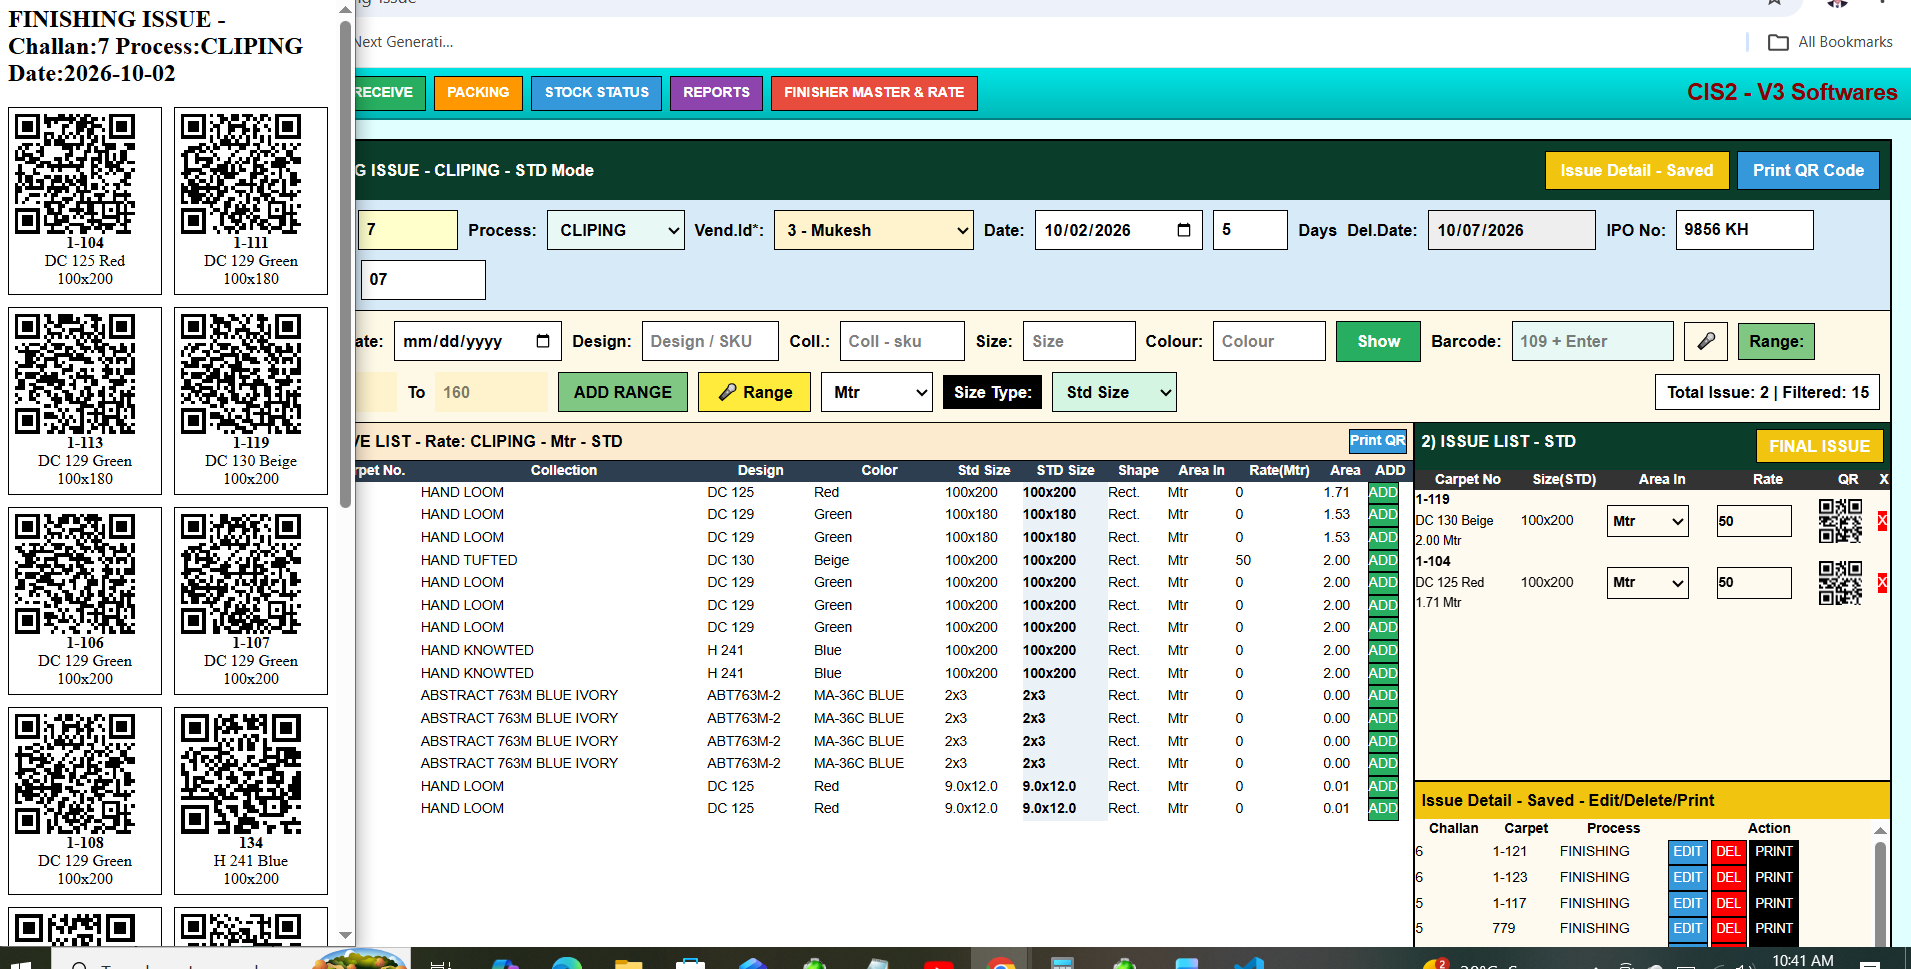Click the green Show button
The image size is (1911, 969).
point(1378,341)
